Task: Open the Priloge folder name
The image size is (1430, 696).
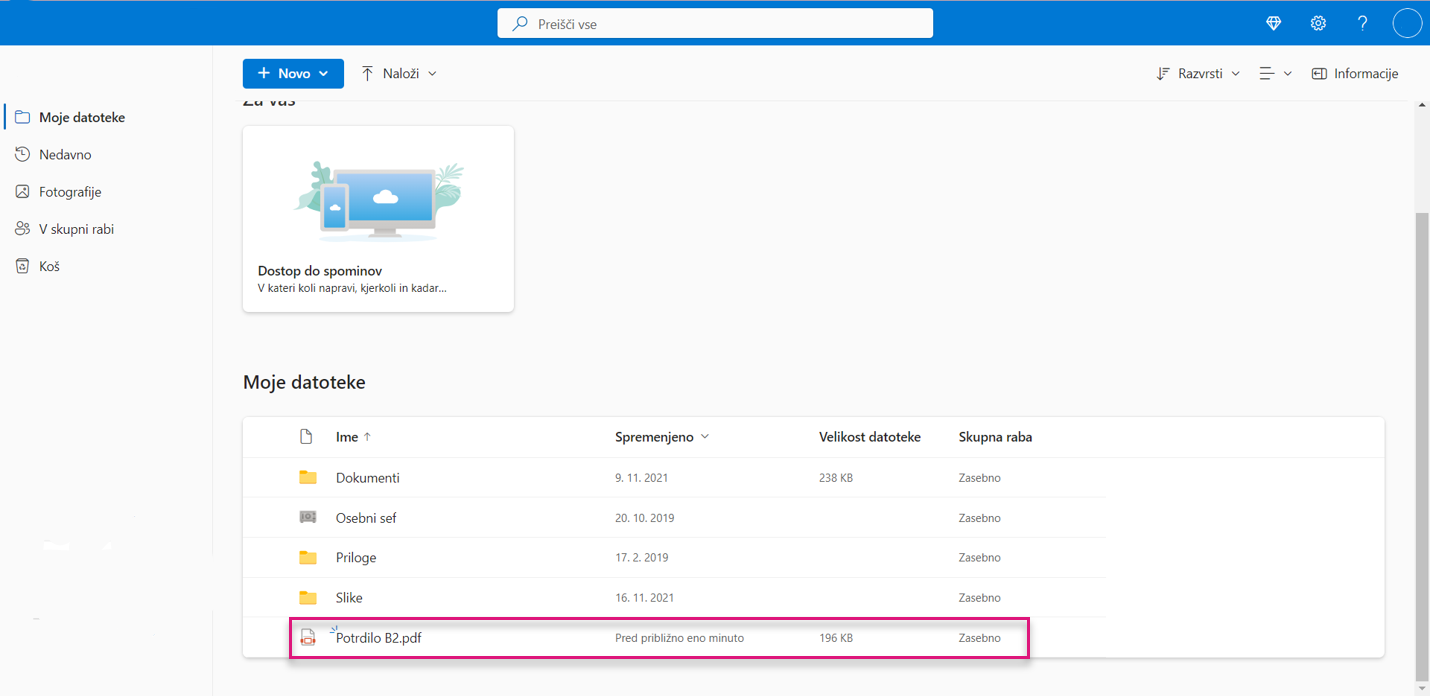Action: click(356, 558)
